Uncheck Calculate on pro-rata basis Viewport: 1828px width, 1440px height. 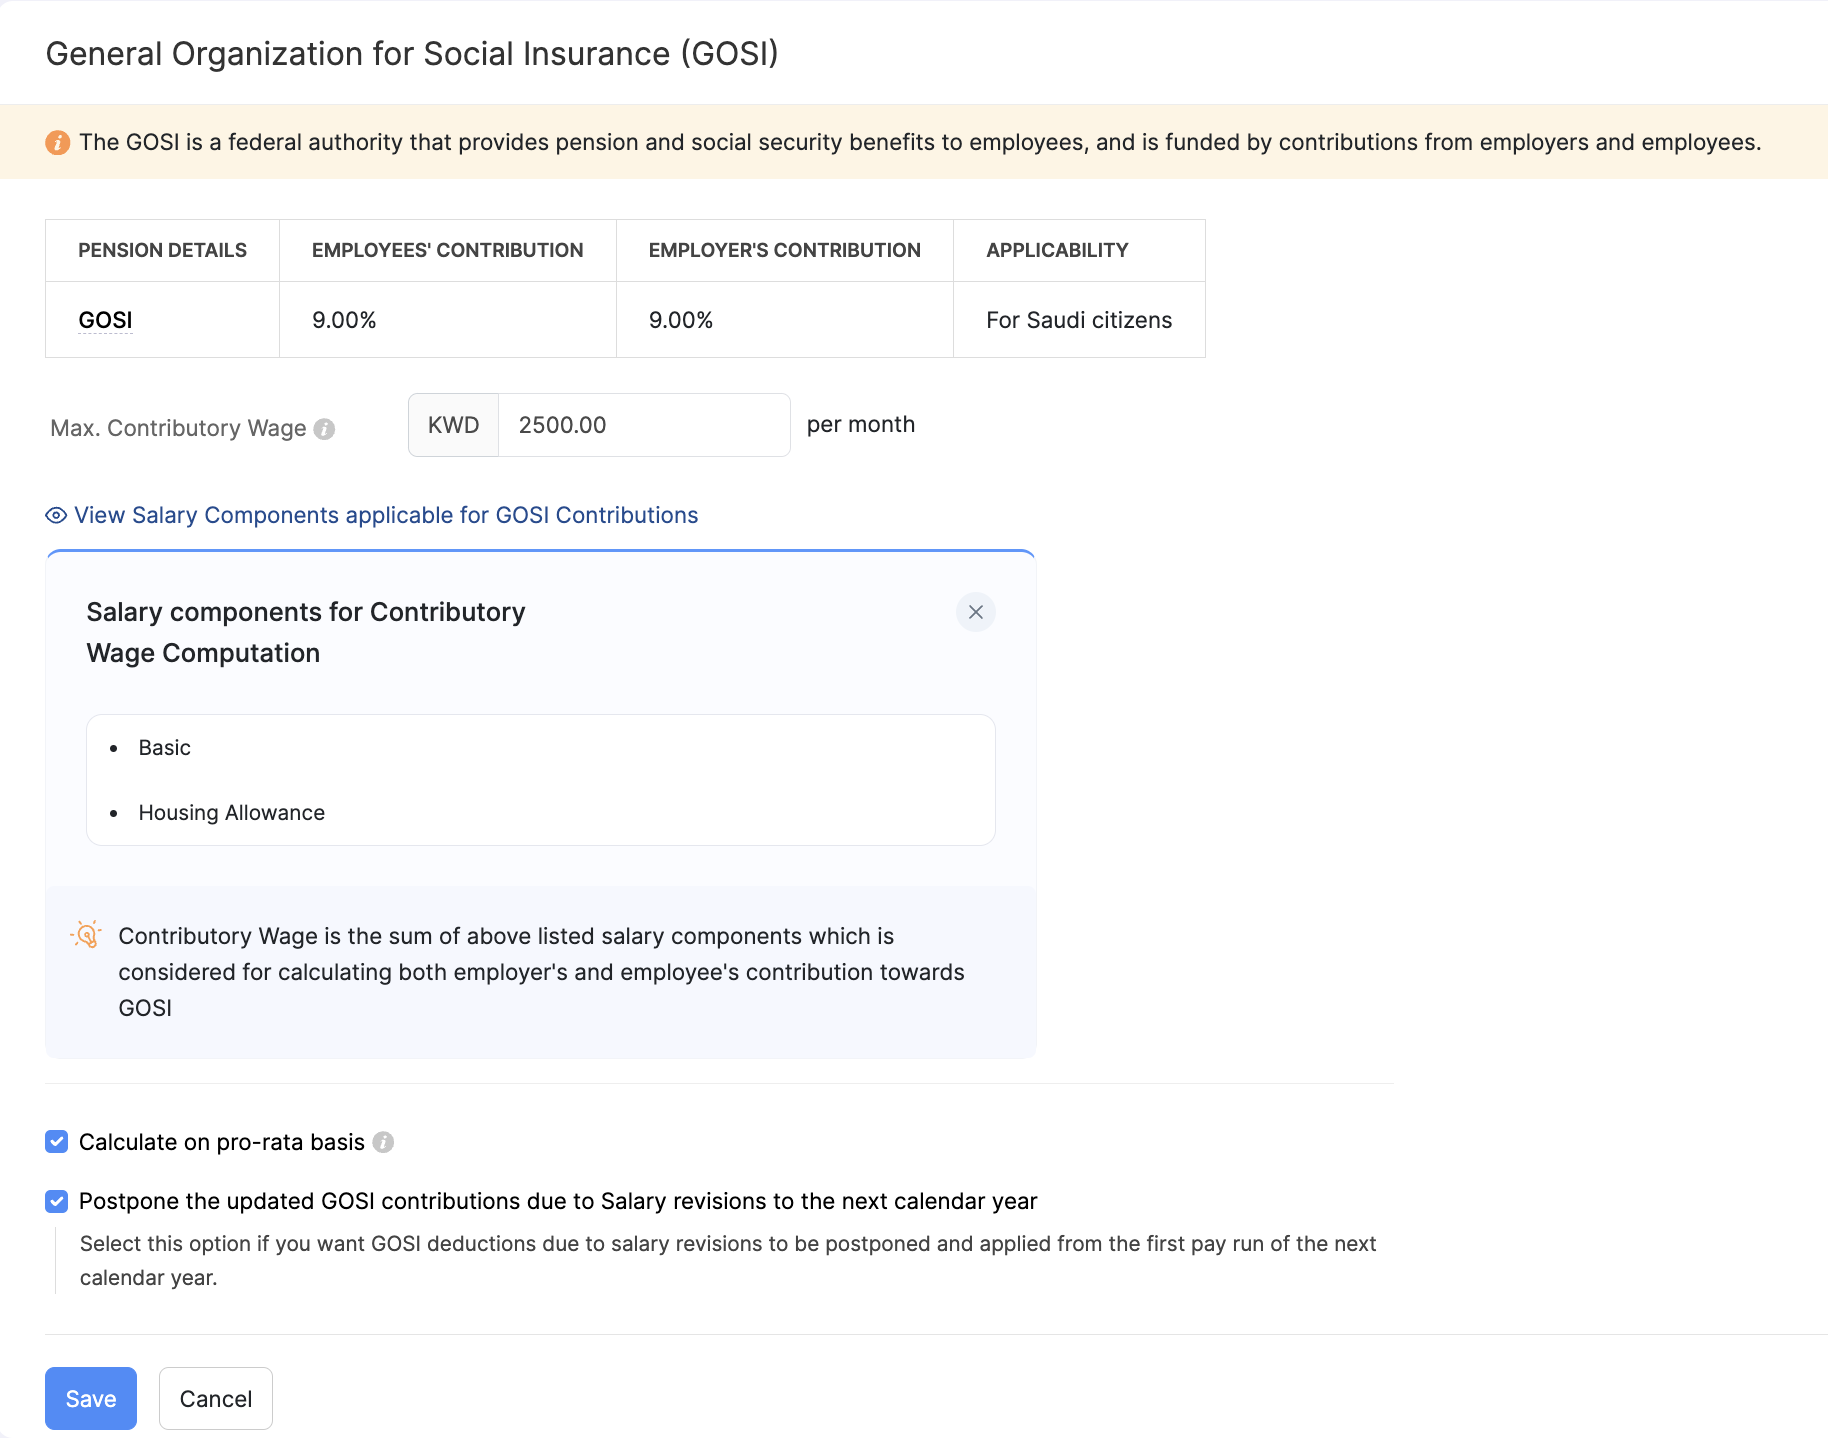(x=56, y=1141)
